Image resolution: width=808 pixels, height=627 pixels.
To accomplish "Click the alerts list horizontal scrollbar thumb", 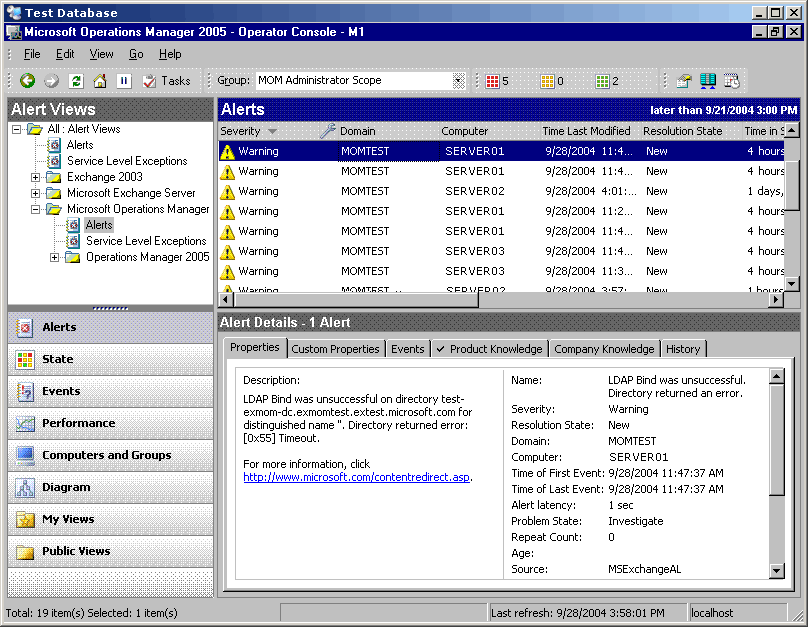I will [355, 300].
